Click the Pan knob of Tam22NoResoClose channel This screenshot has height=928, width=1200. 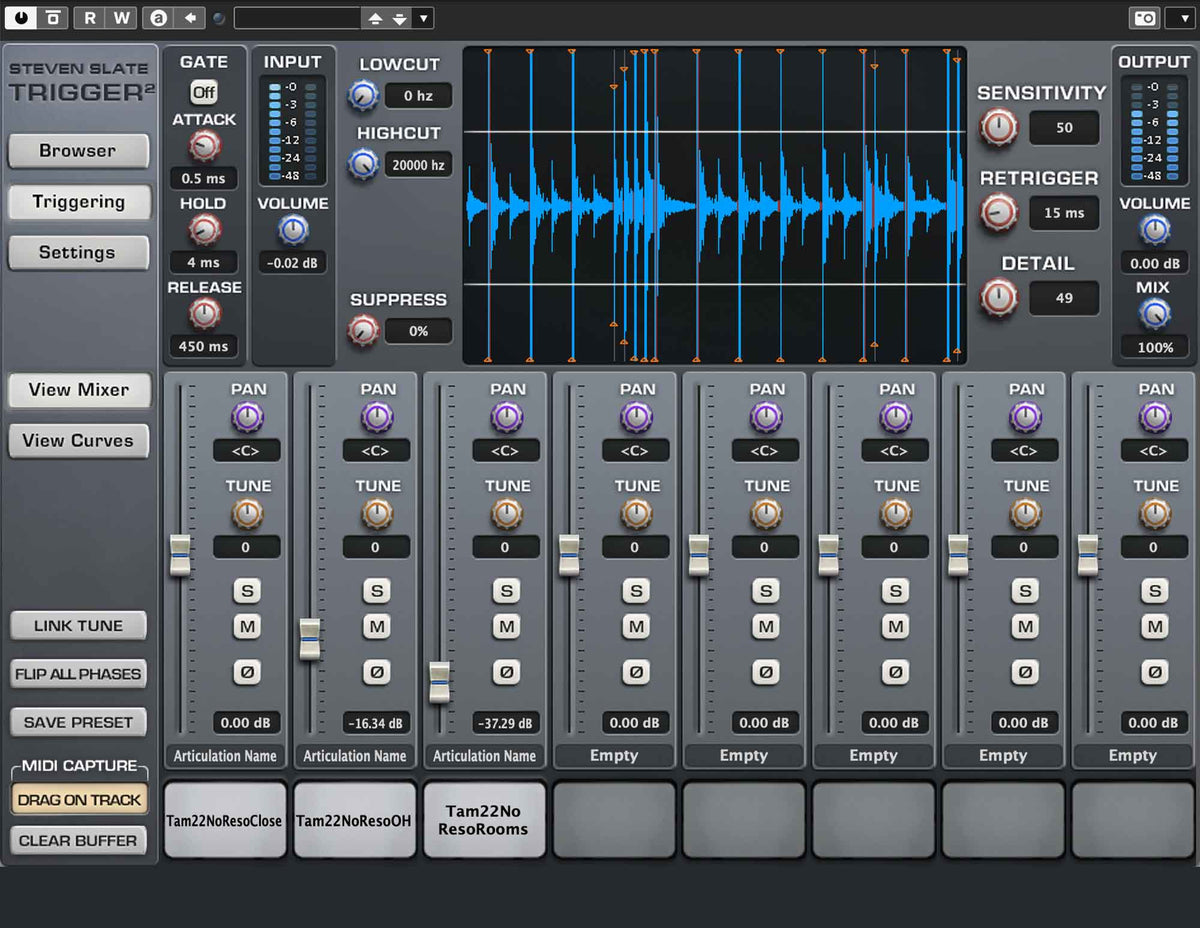[247, 417]
